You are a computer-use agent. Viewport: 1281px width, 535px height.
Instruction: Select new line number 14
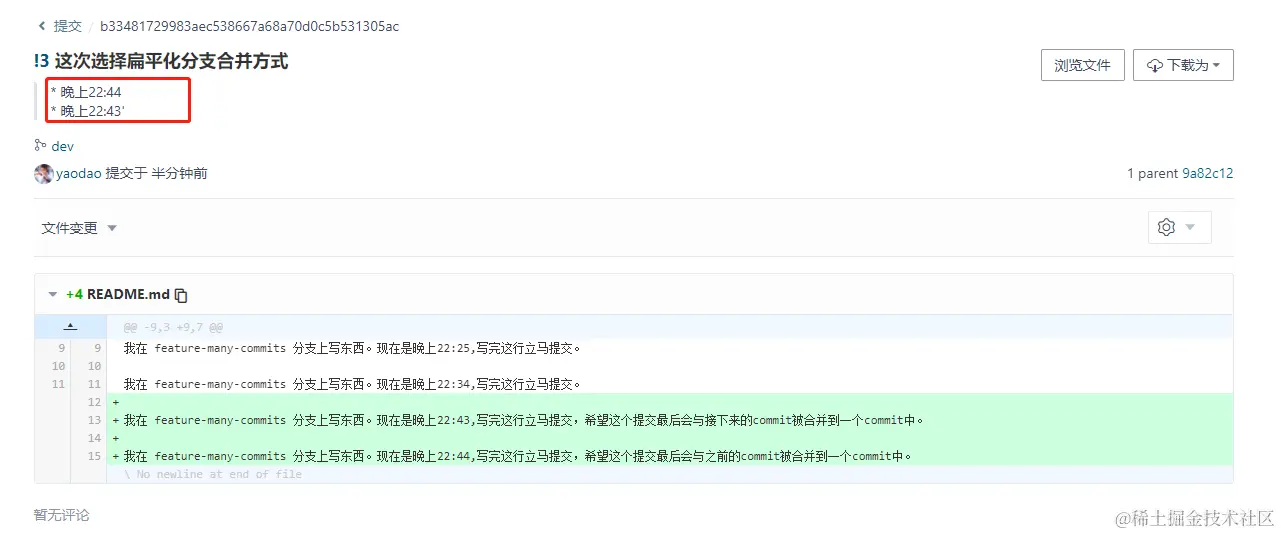tap(94, 438)
